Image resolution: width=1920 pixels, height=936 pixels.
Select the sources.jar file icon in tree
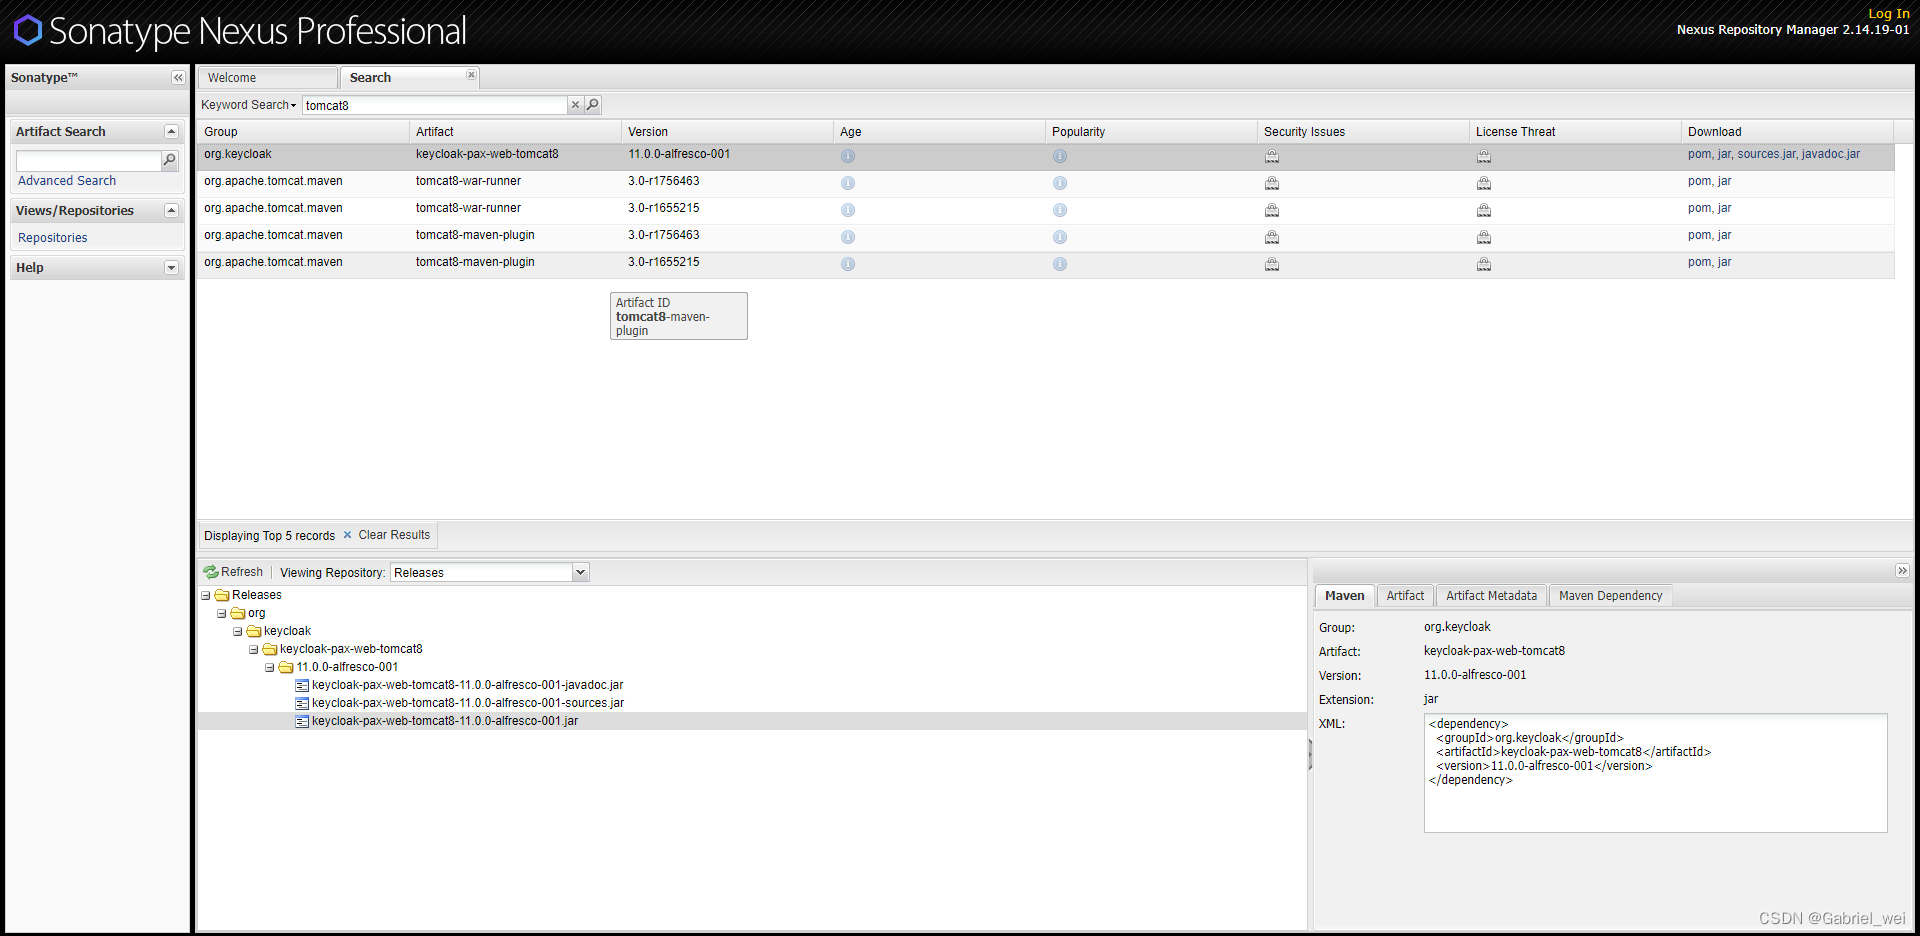302,703
